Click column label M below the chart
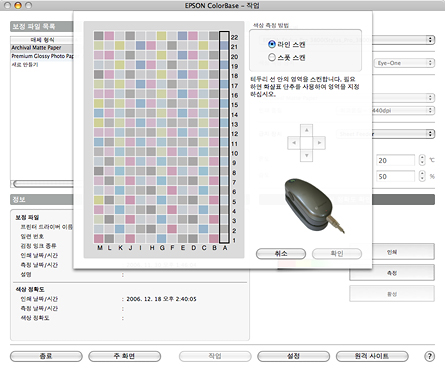This screenshot has width=445, height=371. tap(100, 248)
